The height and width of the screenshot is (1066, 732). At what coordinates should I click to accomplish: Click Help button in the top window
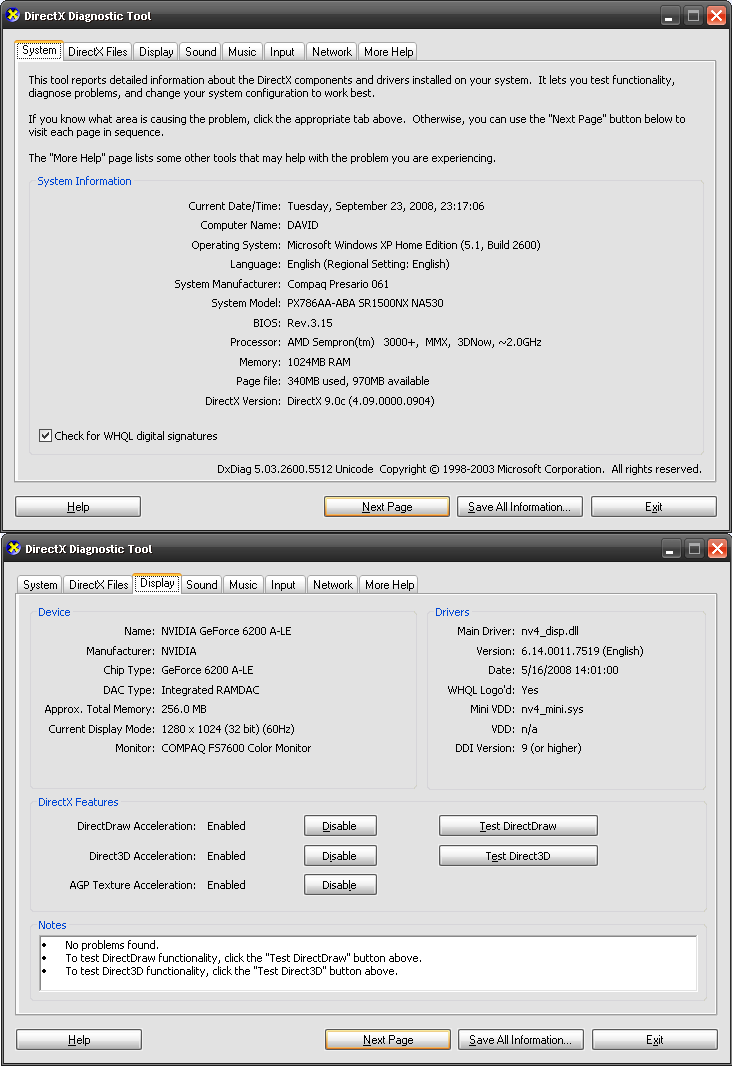point(78,506)
